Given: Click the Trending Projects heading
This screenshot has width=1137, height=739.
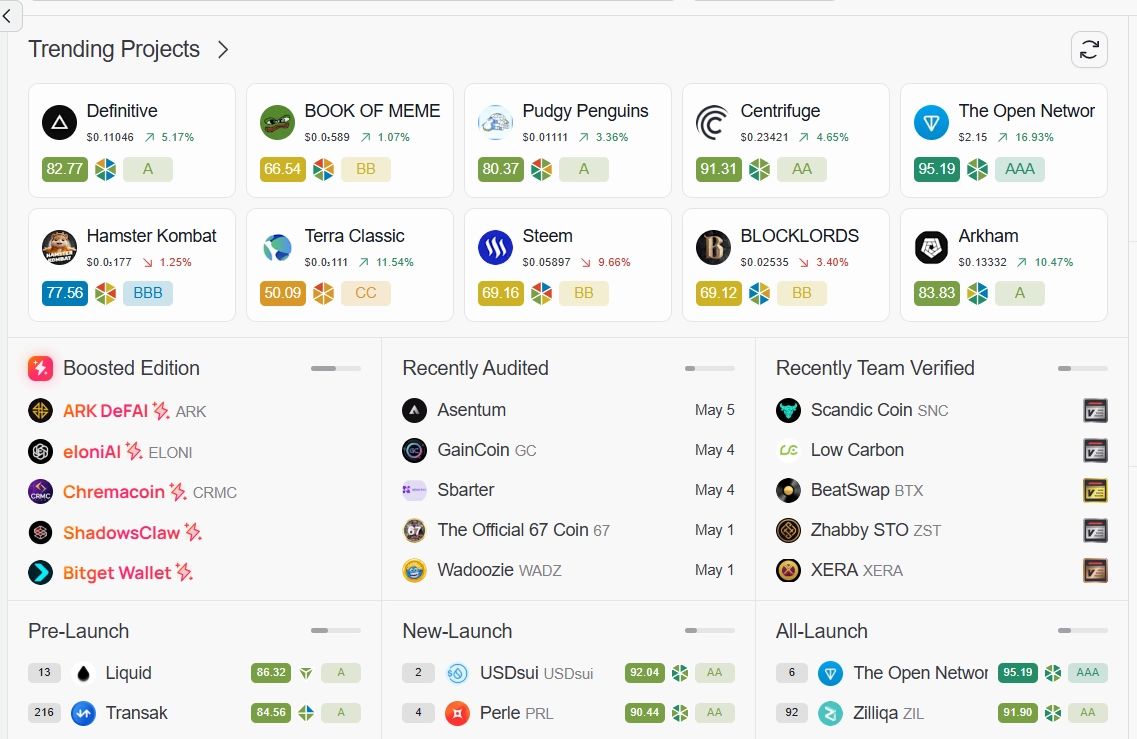Looking at the screenshot, I should (x=114, y=49).
